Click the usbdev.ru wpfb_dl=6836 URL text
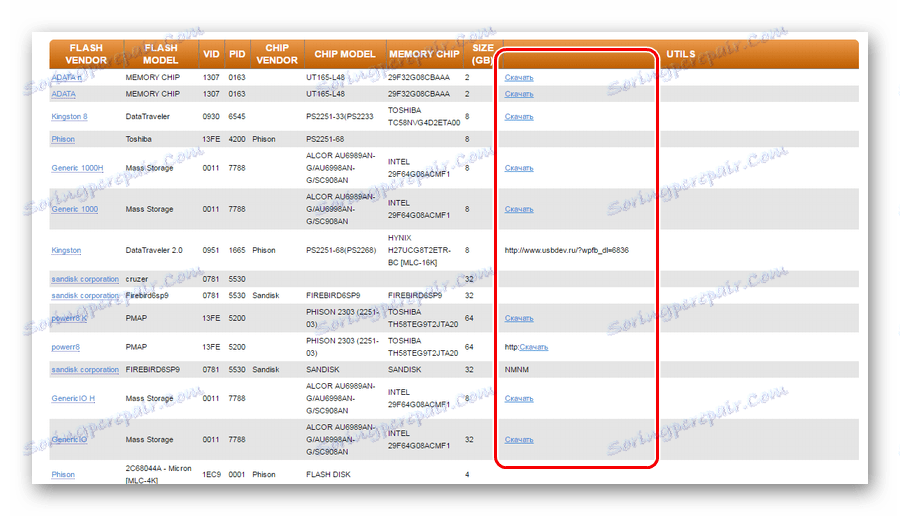Viewport: 900px width, 516px height. (567, 251)
